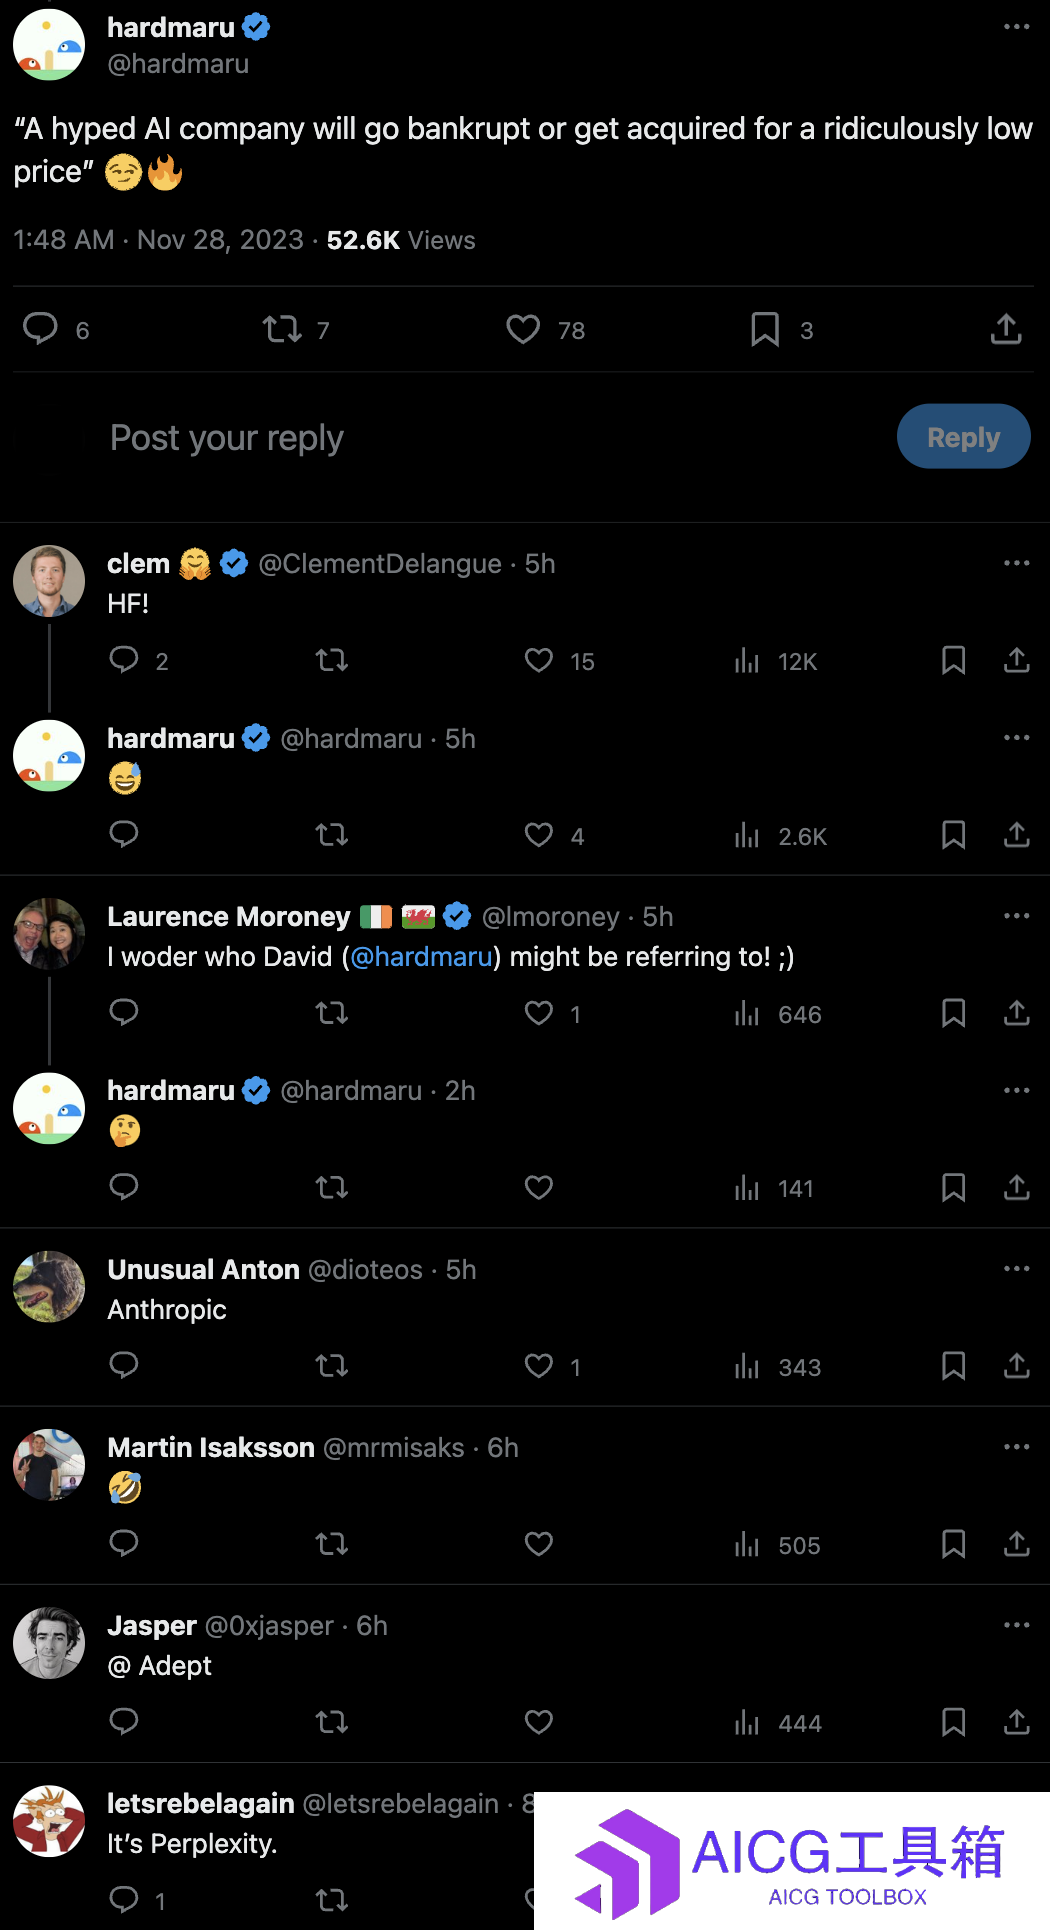This screenshot has height=1930, width=1050.
Task: Open more options on Jasper's reply
Action: pyautogui.click(x=1017, y=1625)
